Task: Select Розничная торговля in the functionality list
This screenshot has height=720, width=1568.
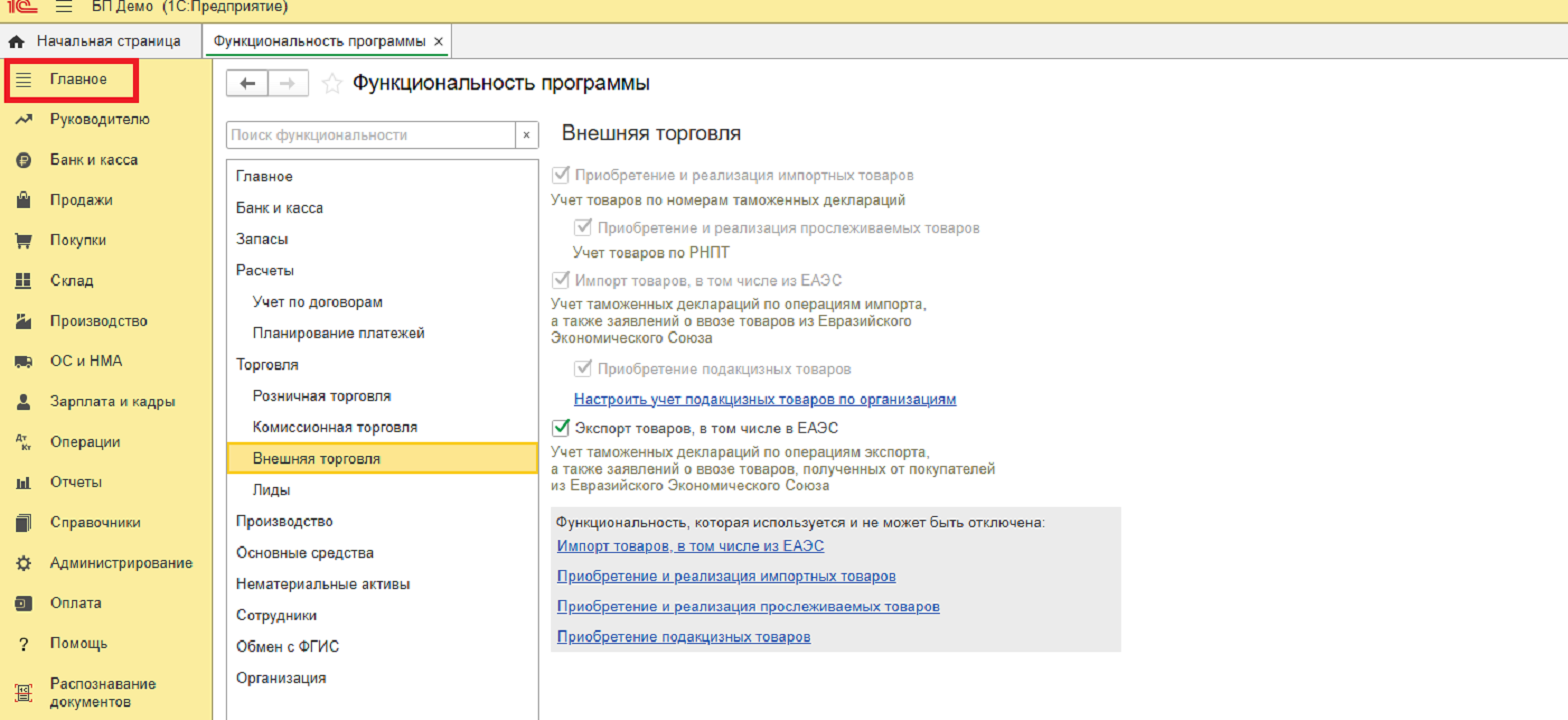Action: coord(382,396)
